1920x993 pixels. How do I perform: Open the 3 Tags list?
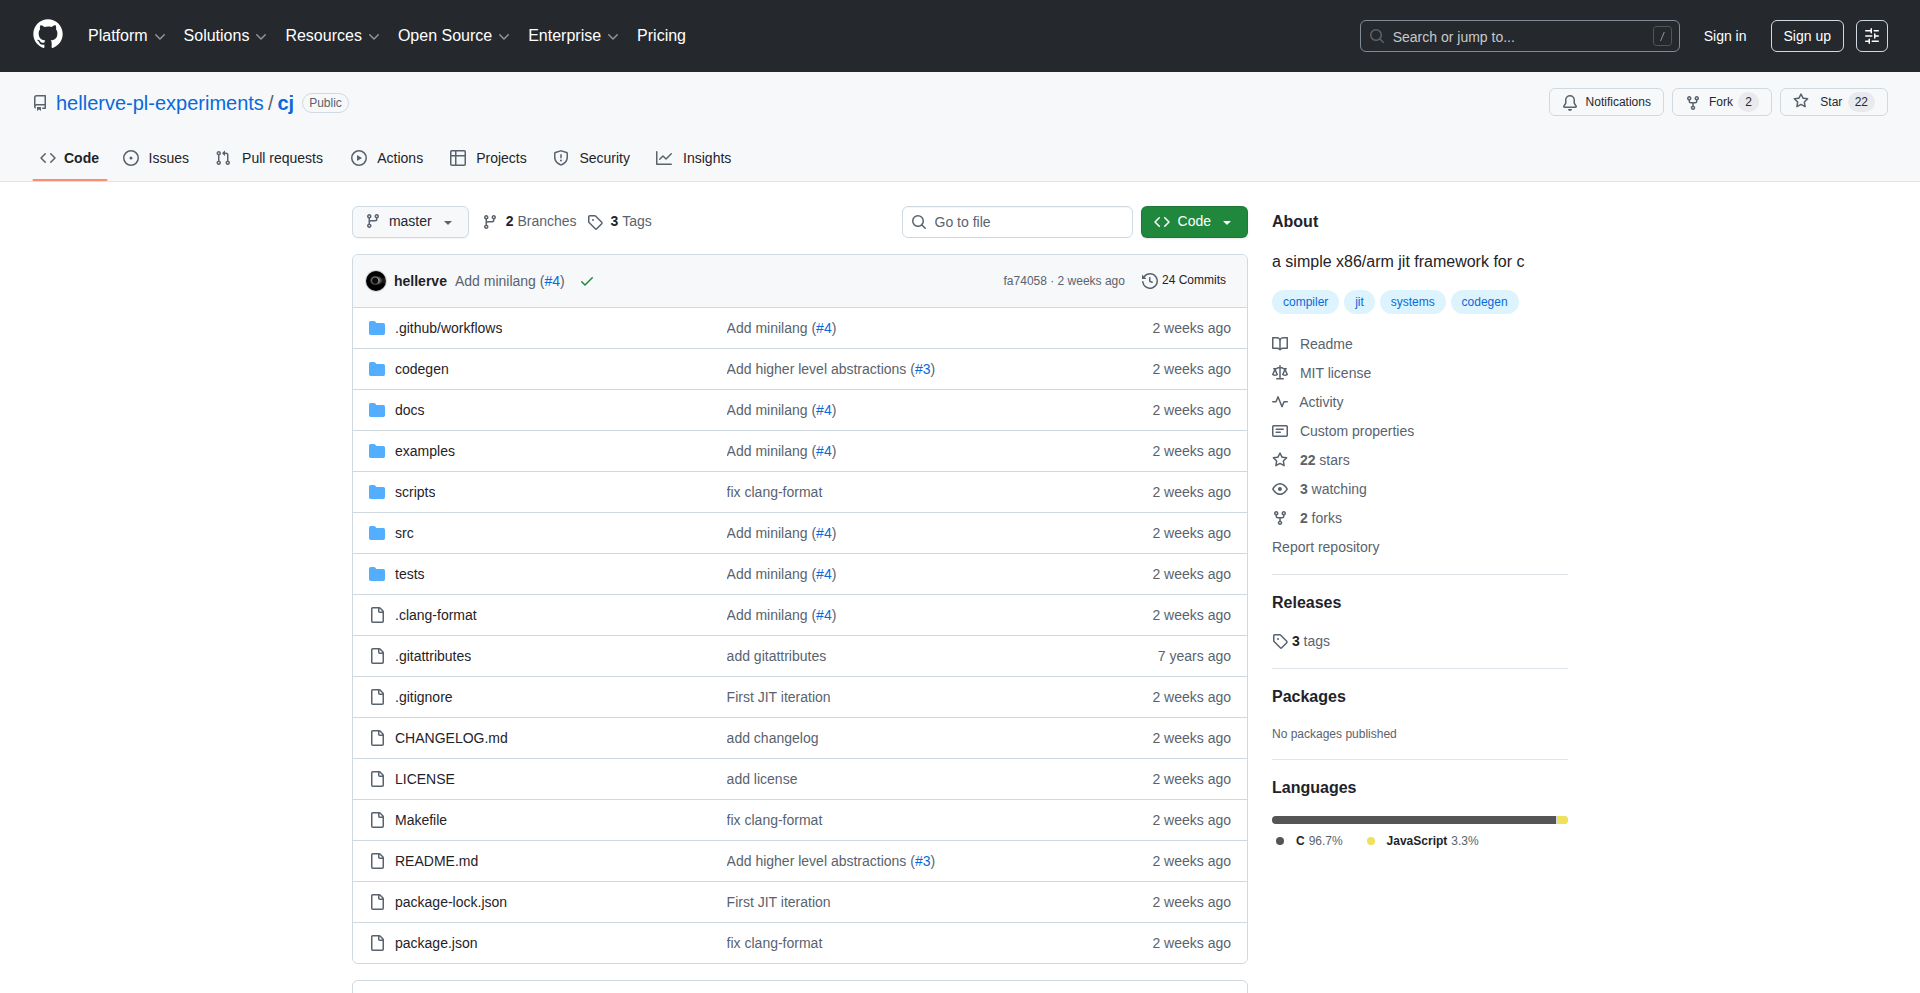tap(620, 222)
